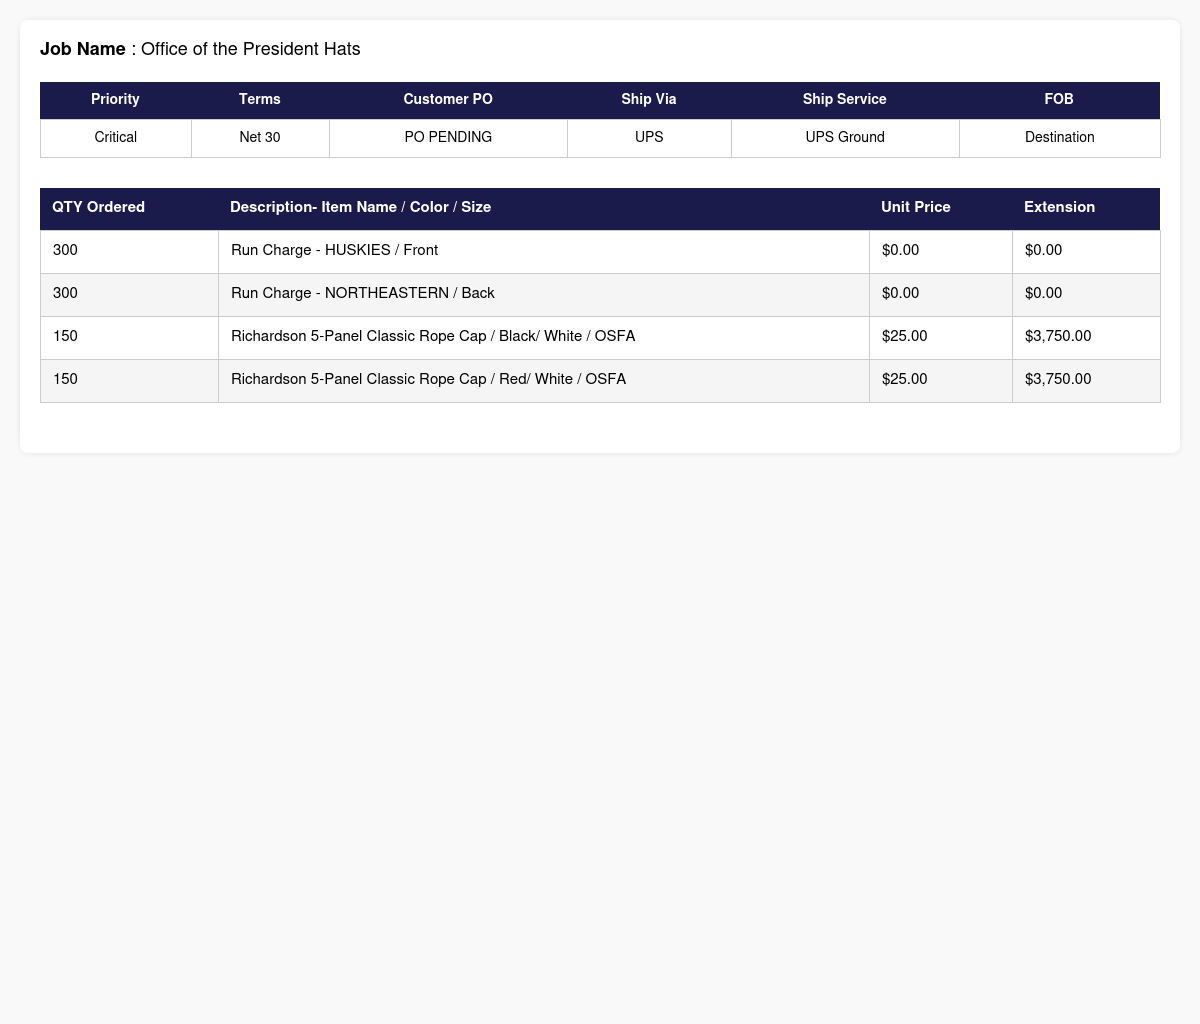Click the Job Name title text
The image size is (1200, 1024).
[x=200, y=49]
